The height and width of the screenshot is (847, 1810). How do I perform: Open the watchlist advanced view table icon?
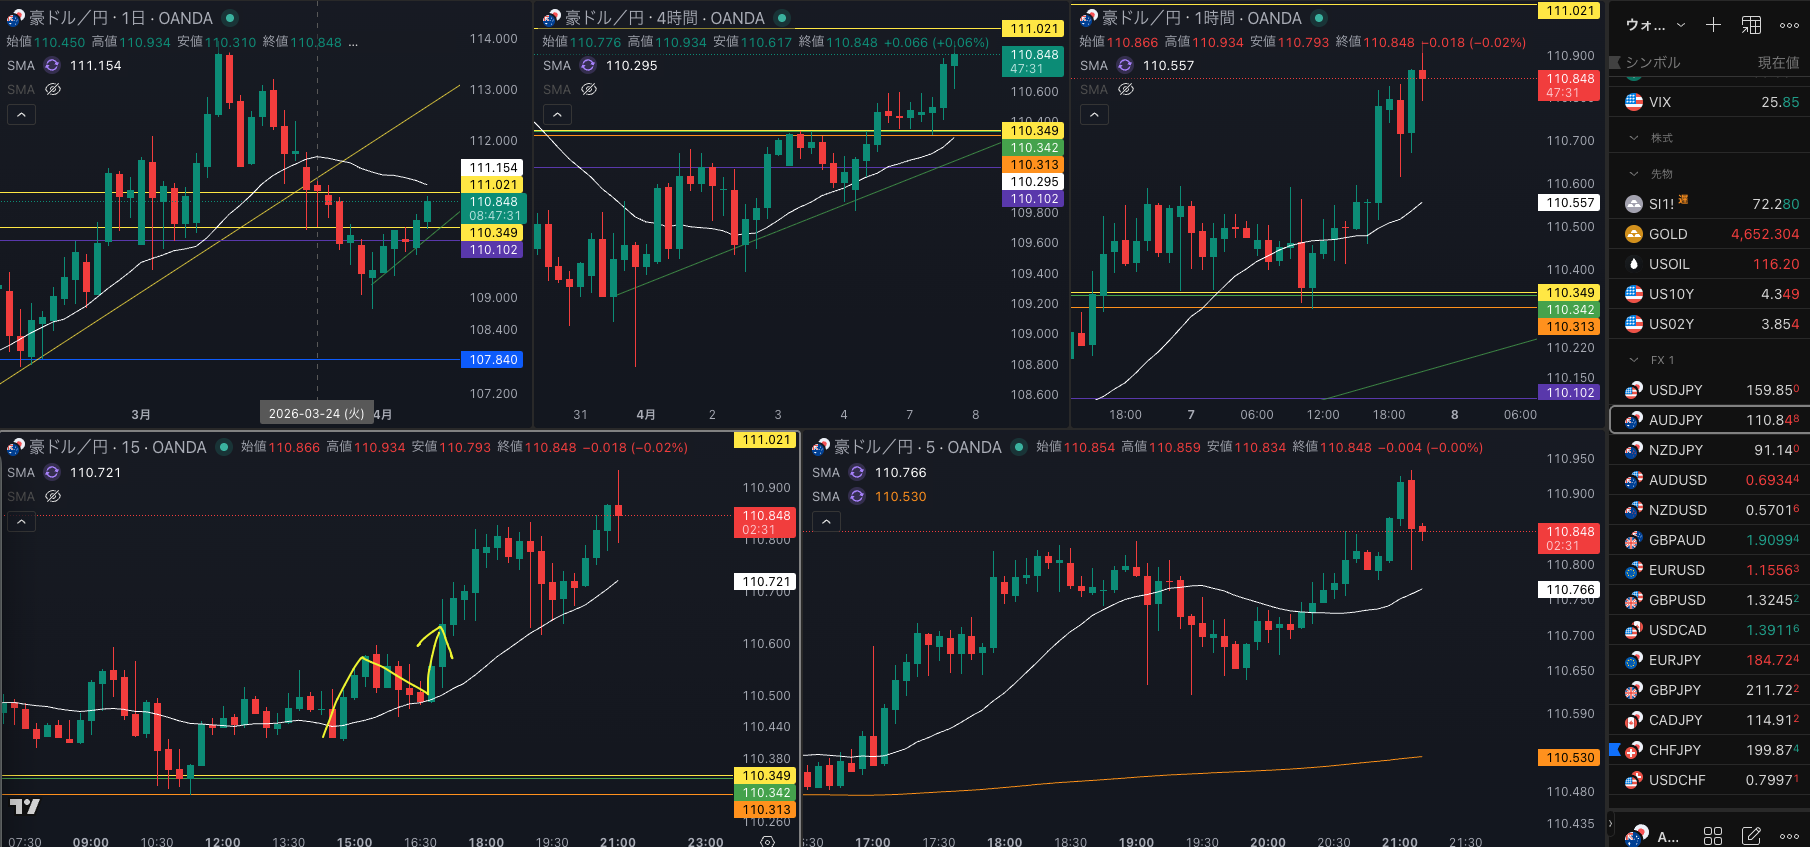coord(1752,25)
